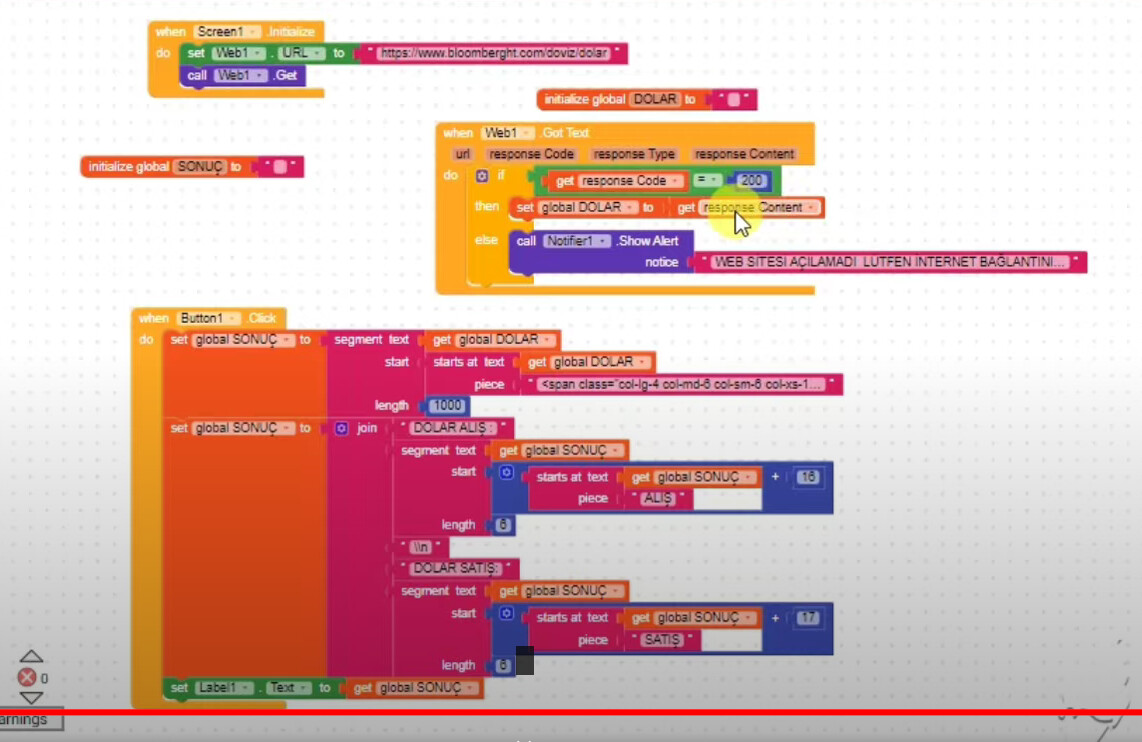Open the join block's mutator gear
Viewport: 1142px width, 742px height.
click(341, 428)
